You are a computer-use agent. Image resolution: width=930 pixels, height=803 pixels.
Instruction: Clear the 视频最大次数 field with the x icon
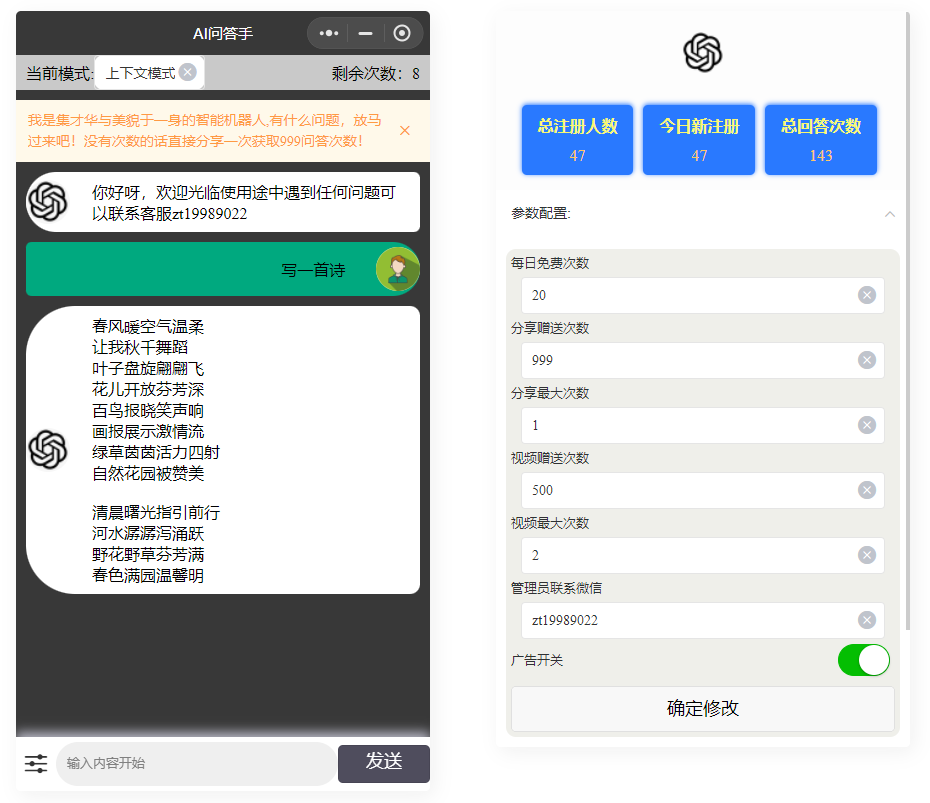pos(866,554)
